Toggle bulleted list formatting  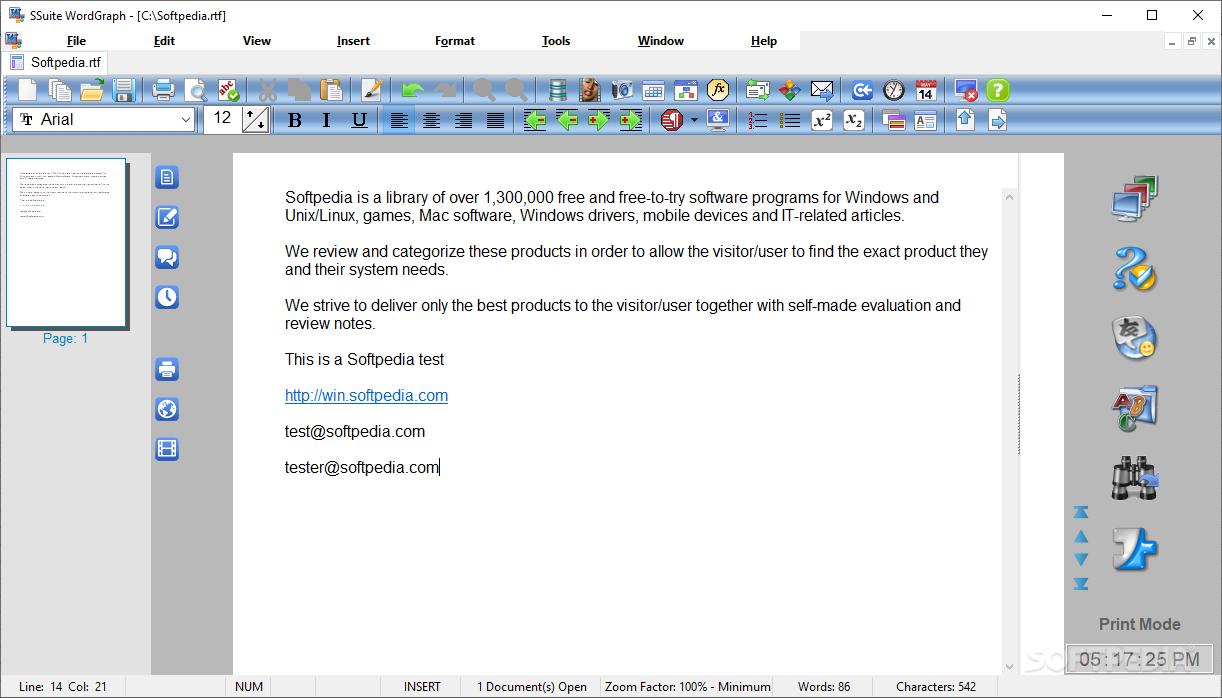(790, 120)
